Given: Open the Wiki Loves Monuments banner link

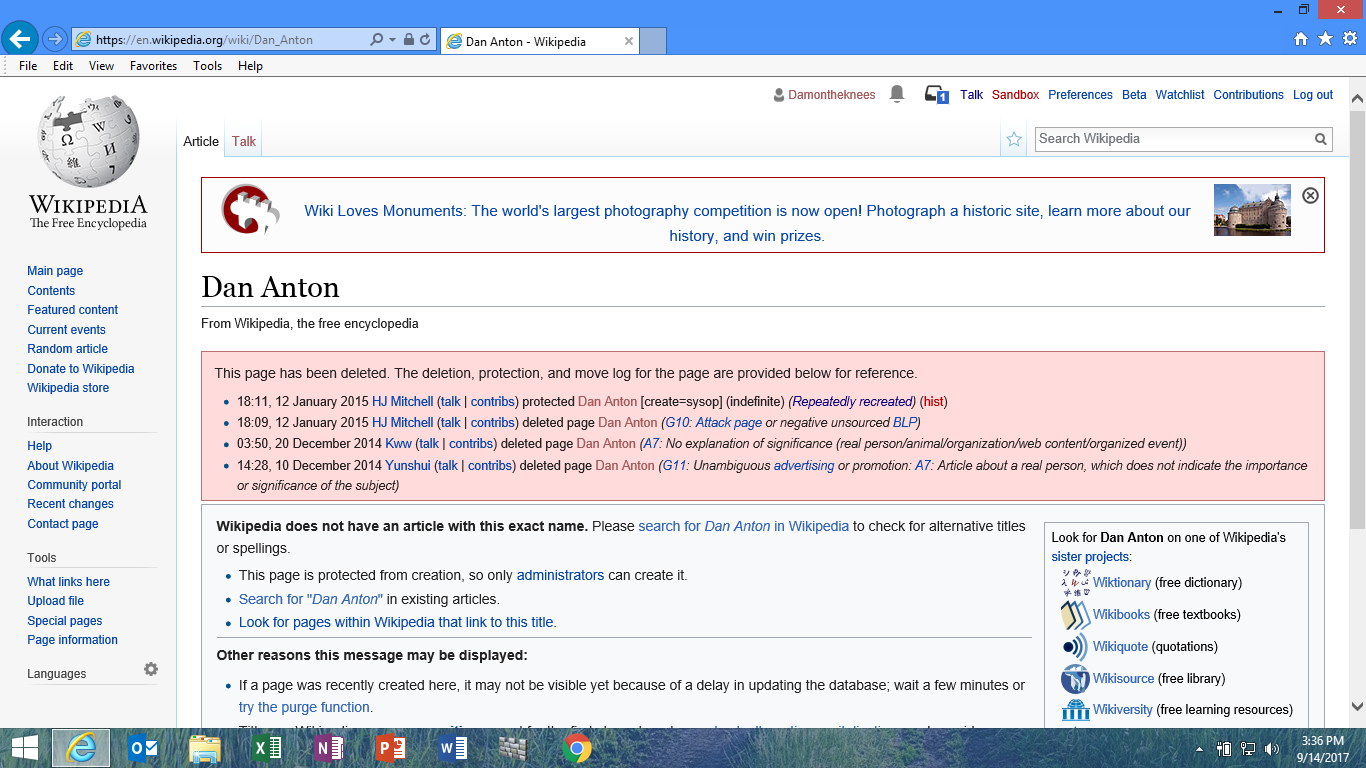Looking at the screenshot, I should coord(747,224).
